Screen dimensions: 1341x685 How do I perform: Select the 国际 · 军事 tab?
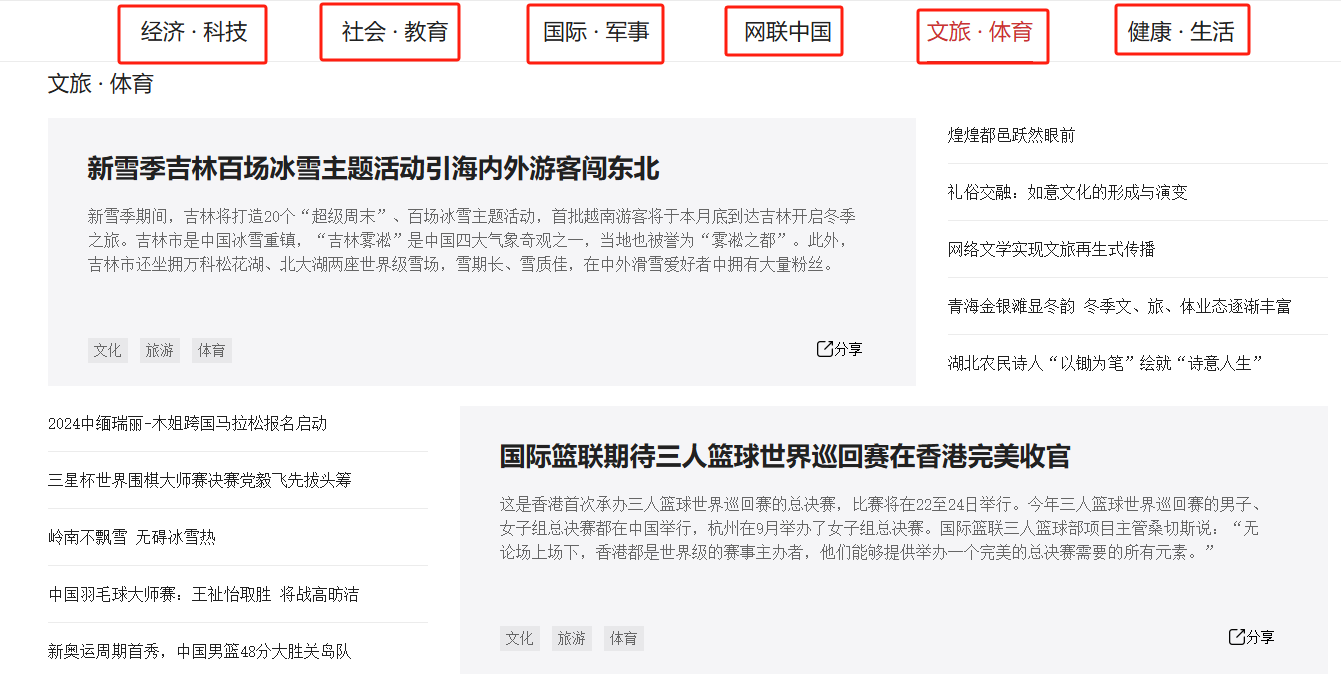coord(595,33)
